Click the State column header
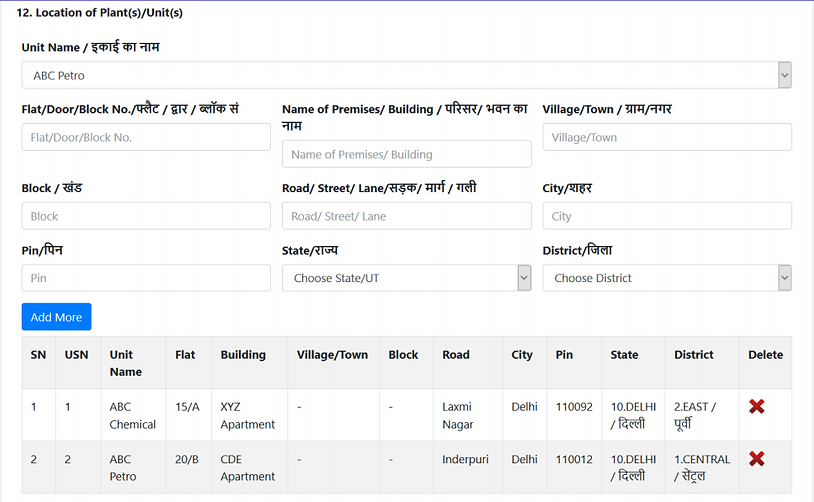Image resolution: width=814 pixels, height=502 pixels. click(x=624, y=355)
